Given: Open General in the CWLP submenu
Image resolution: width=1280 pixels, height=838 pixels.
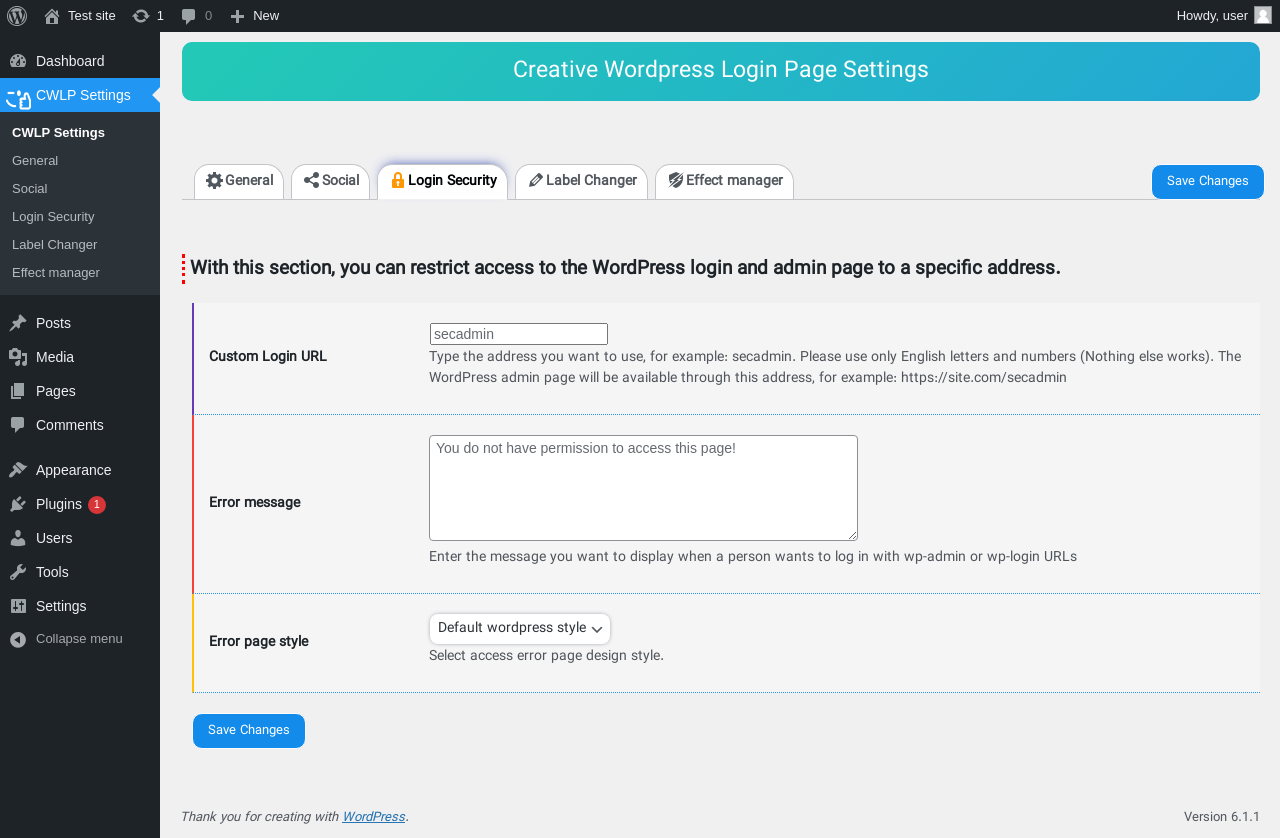Looking at the screenshot, I should [x=35, y=160].
